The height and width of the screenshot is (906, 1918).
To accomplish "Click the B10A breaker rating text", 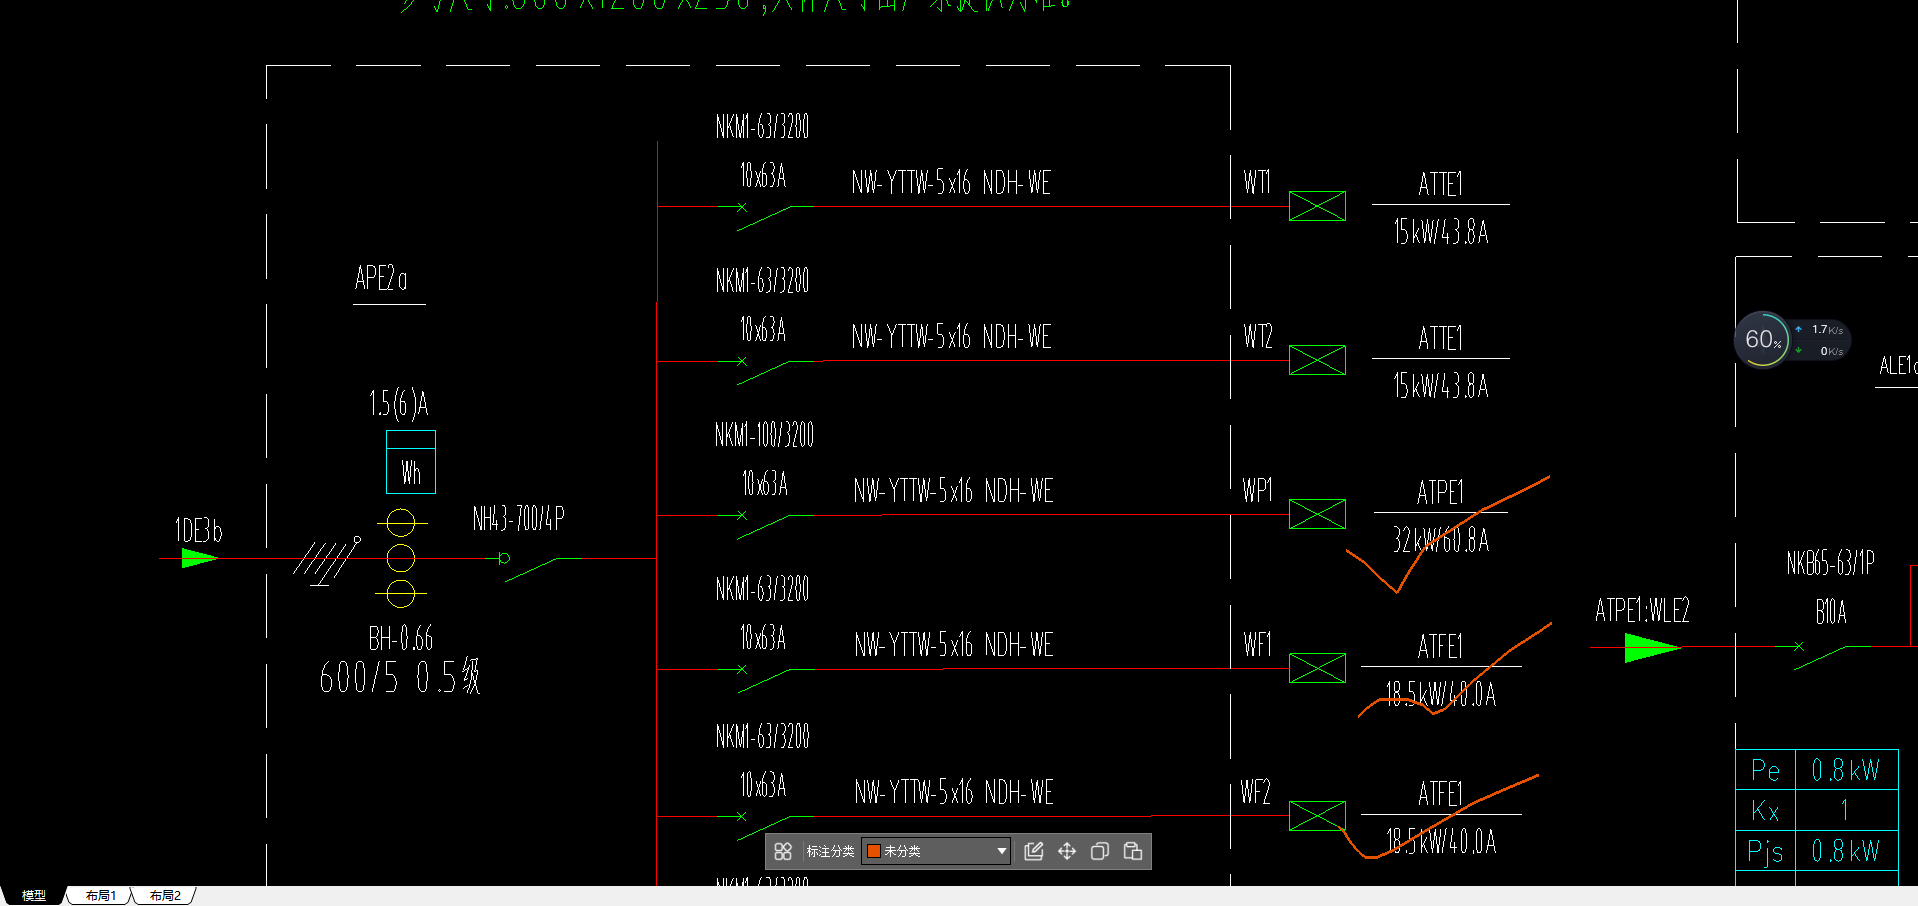I will tap(1831, 611).
